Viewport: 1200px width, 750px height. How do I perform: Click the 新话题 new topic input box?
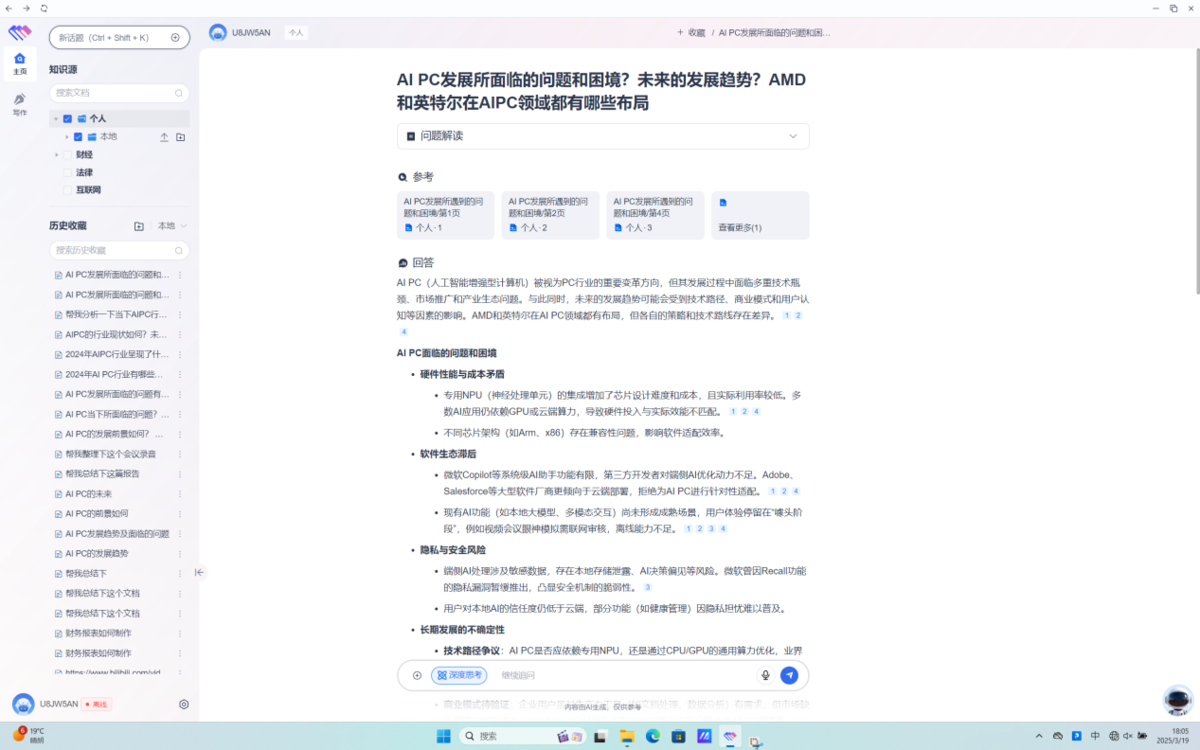click(119, 38)
